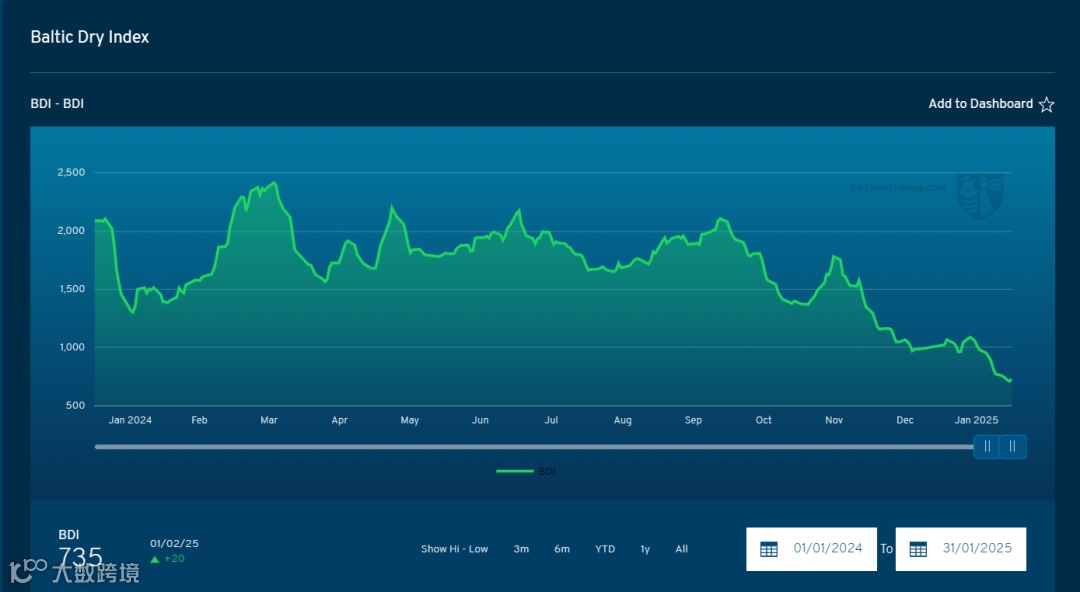
Task: Open the start date calendar icon
Action: pos(769,549)
